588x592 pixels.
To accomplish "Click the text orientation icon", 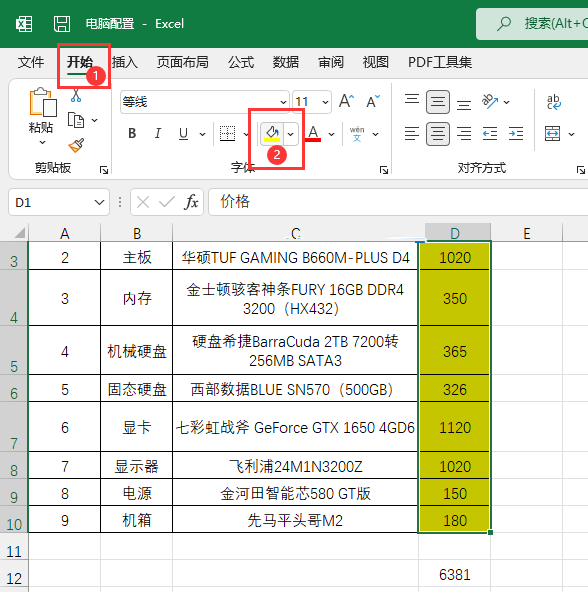I will tap(490, 101).
